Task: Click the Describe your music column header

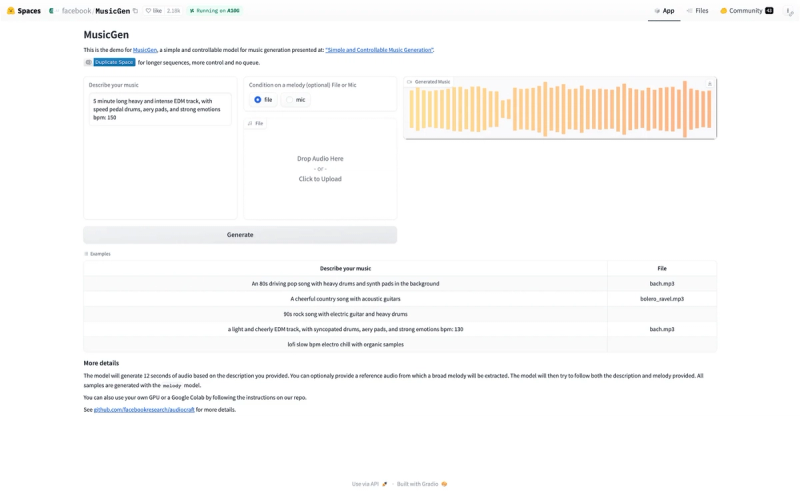Action: [345, 268]
